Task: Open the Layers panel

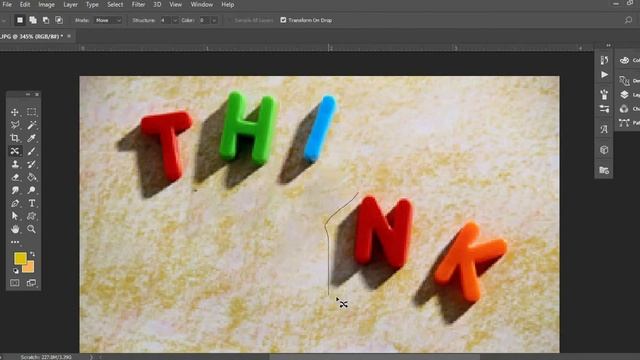Action: point(629,95)
